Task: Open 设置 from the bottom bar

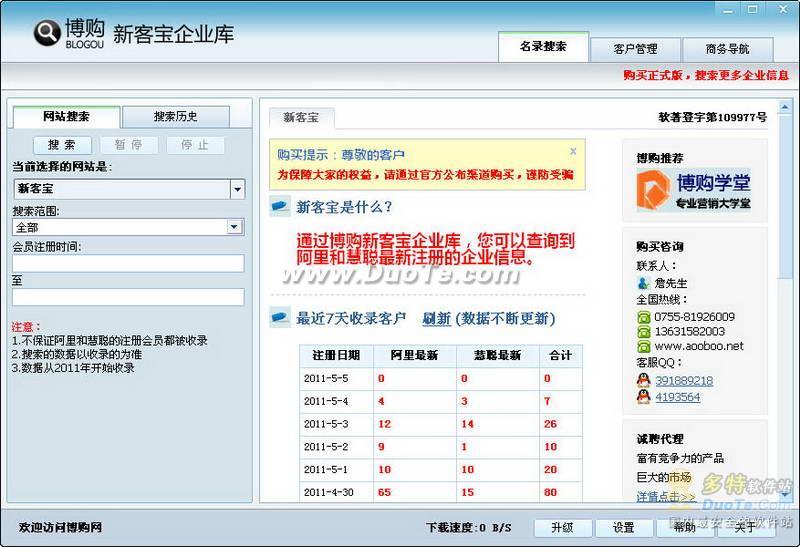Action: point(624,528)
